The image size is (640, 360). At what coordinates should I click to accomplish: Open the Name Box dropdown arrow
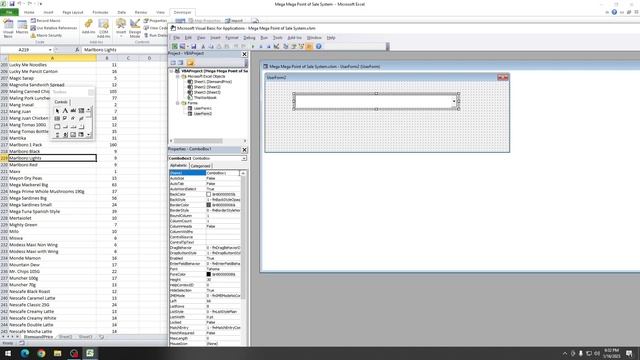point(50,50)
